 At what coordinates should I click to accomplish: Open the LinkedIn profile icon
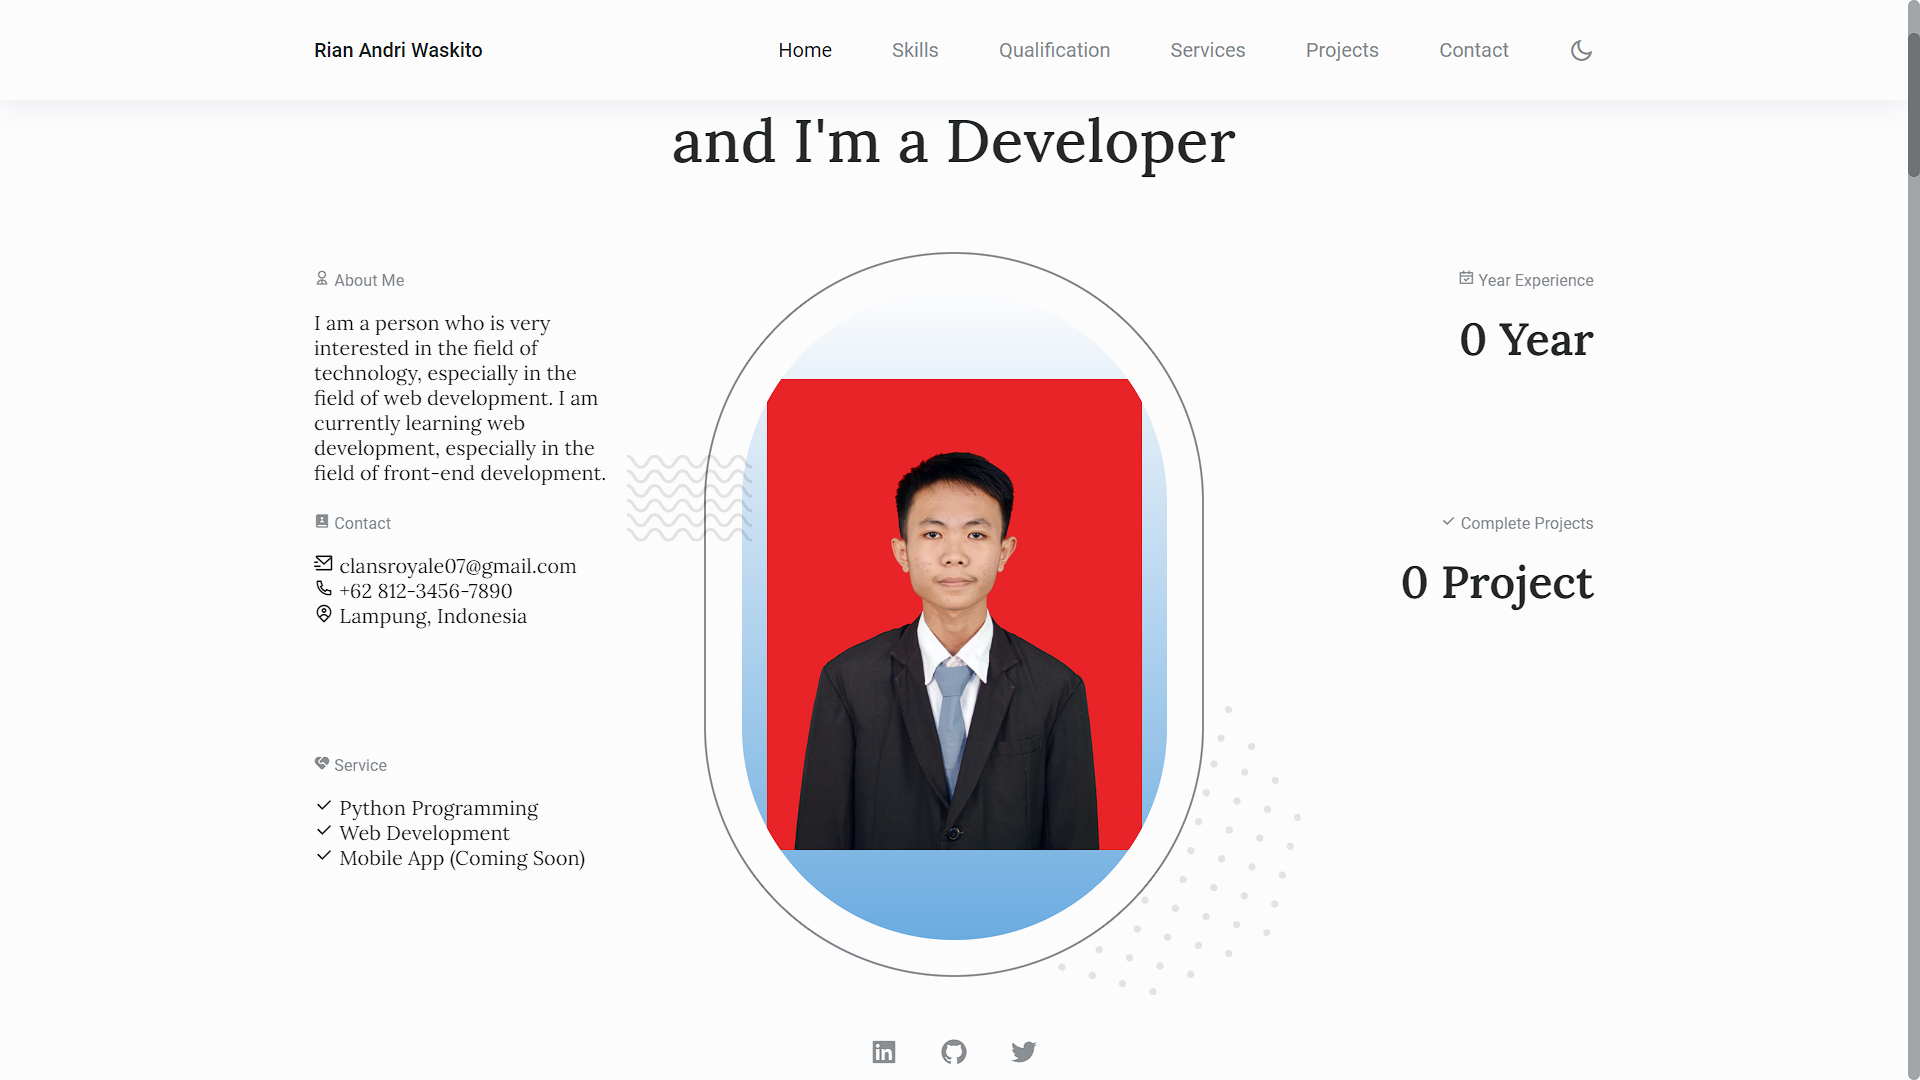pyautogui.click(x=883, y=1051)
